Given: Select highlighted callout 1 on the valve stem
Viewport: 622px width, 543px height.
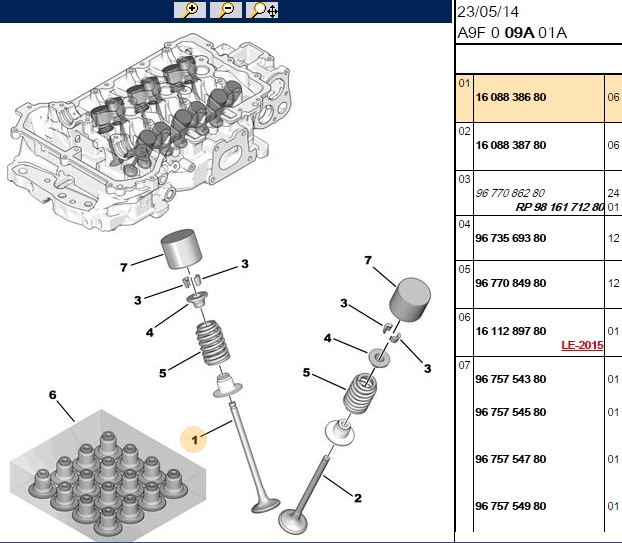Looking at the screenshot, I should coord(194,439).
